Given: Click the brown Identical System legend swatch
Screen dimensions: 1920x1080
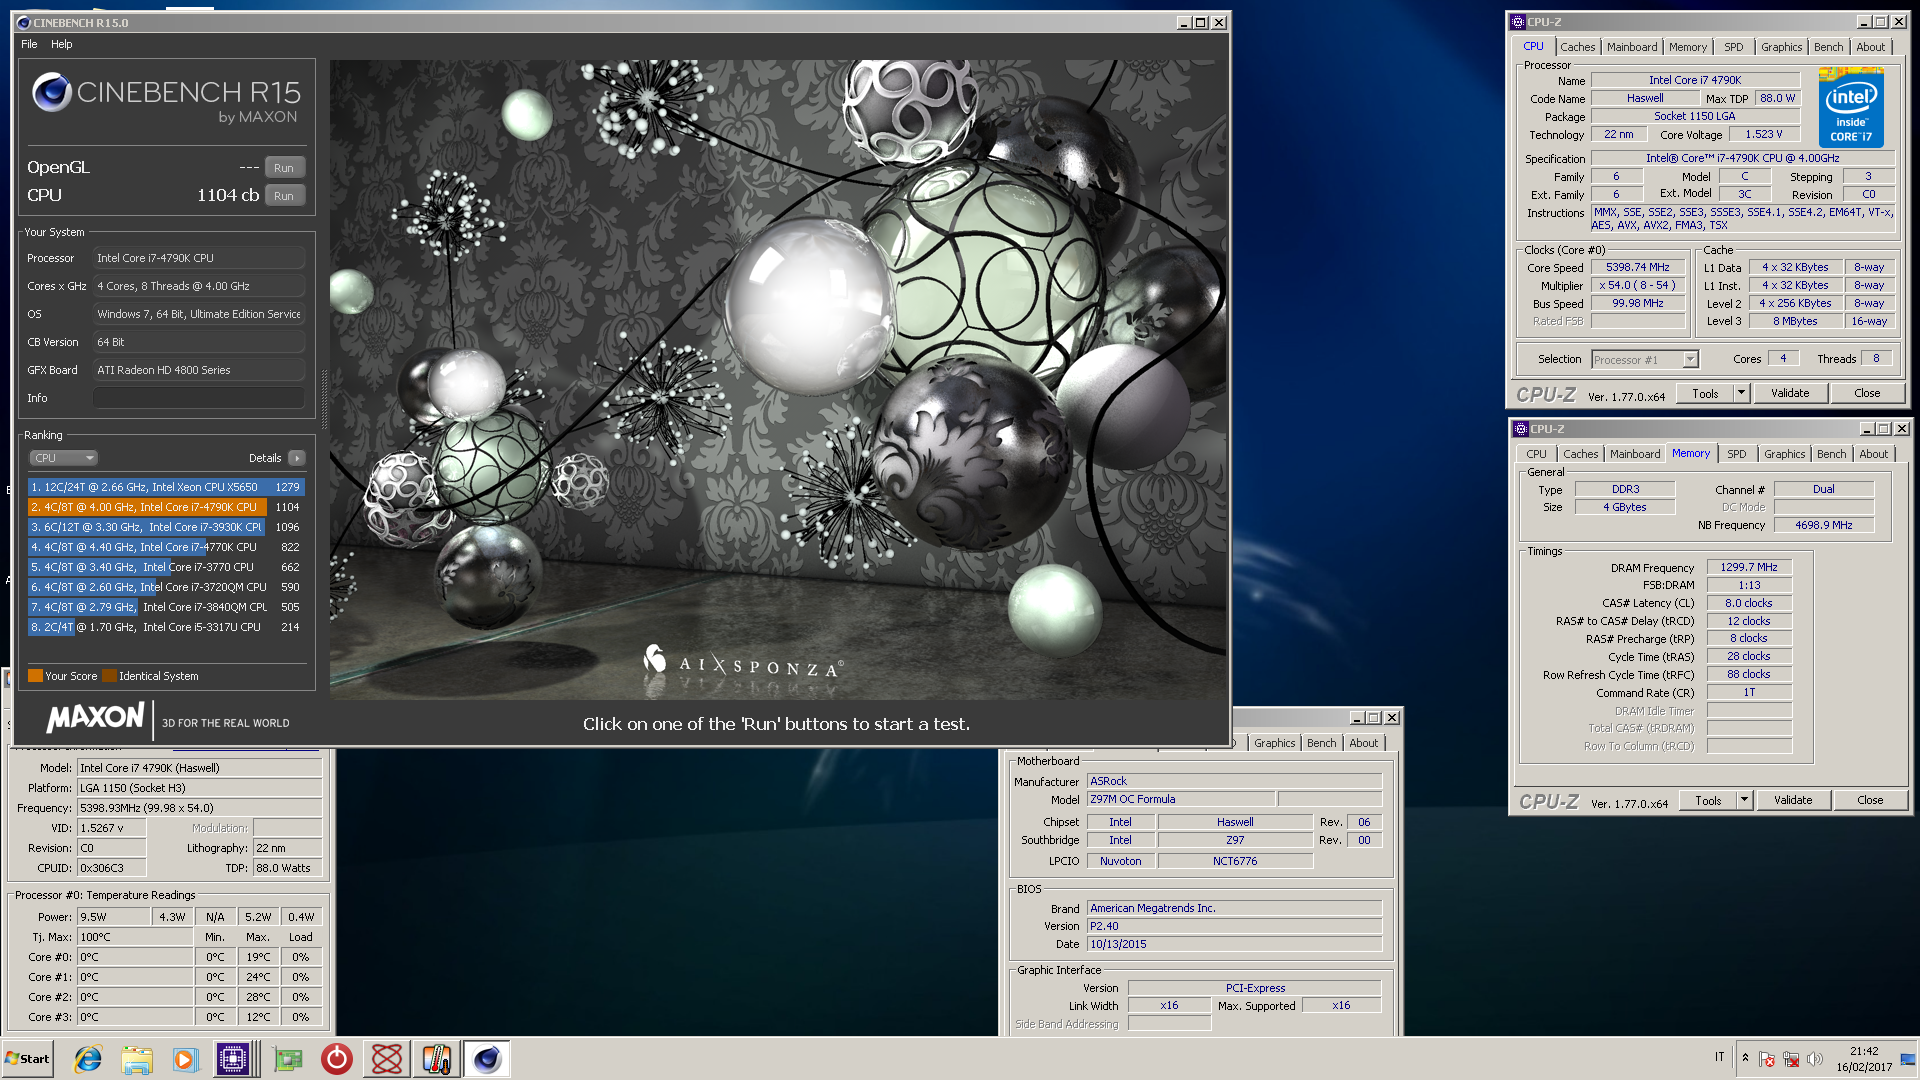Looking at the screenshot, I should (109, 676).
